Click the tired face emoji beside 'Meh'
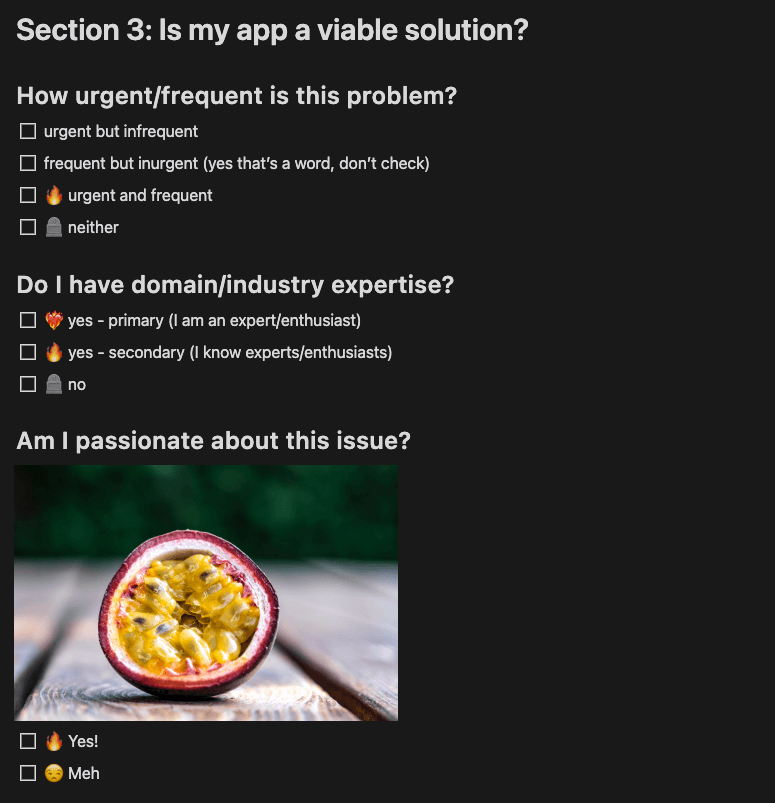775x803 pixels. click(54, 773)
